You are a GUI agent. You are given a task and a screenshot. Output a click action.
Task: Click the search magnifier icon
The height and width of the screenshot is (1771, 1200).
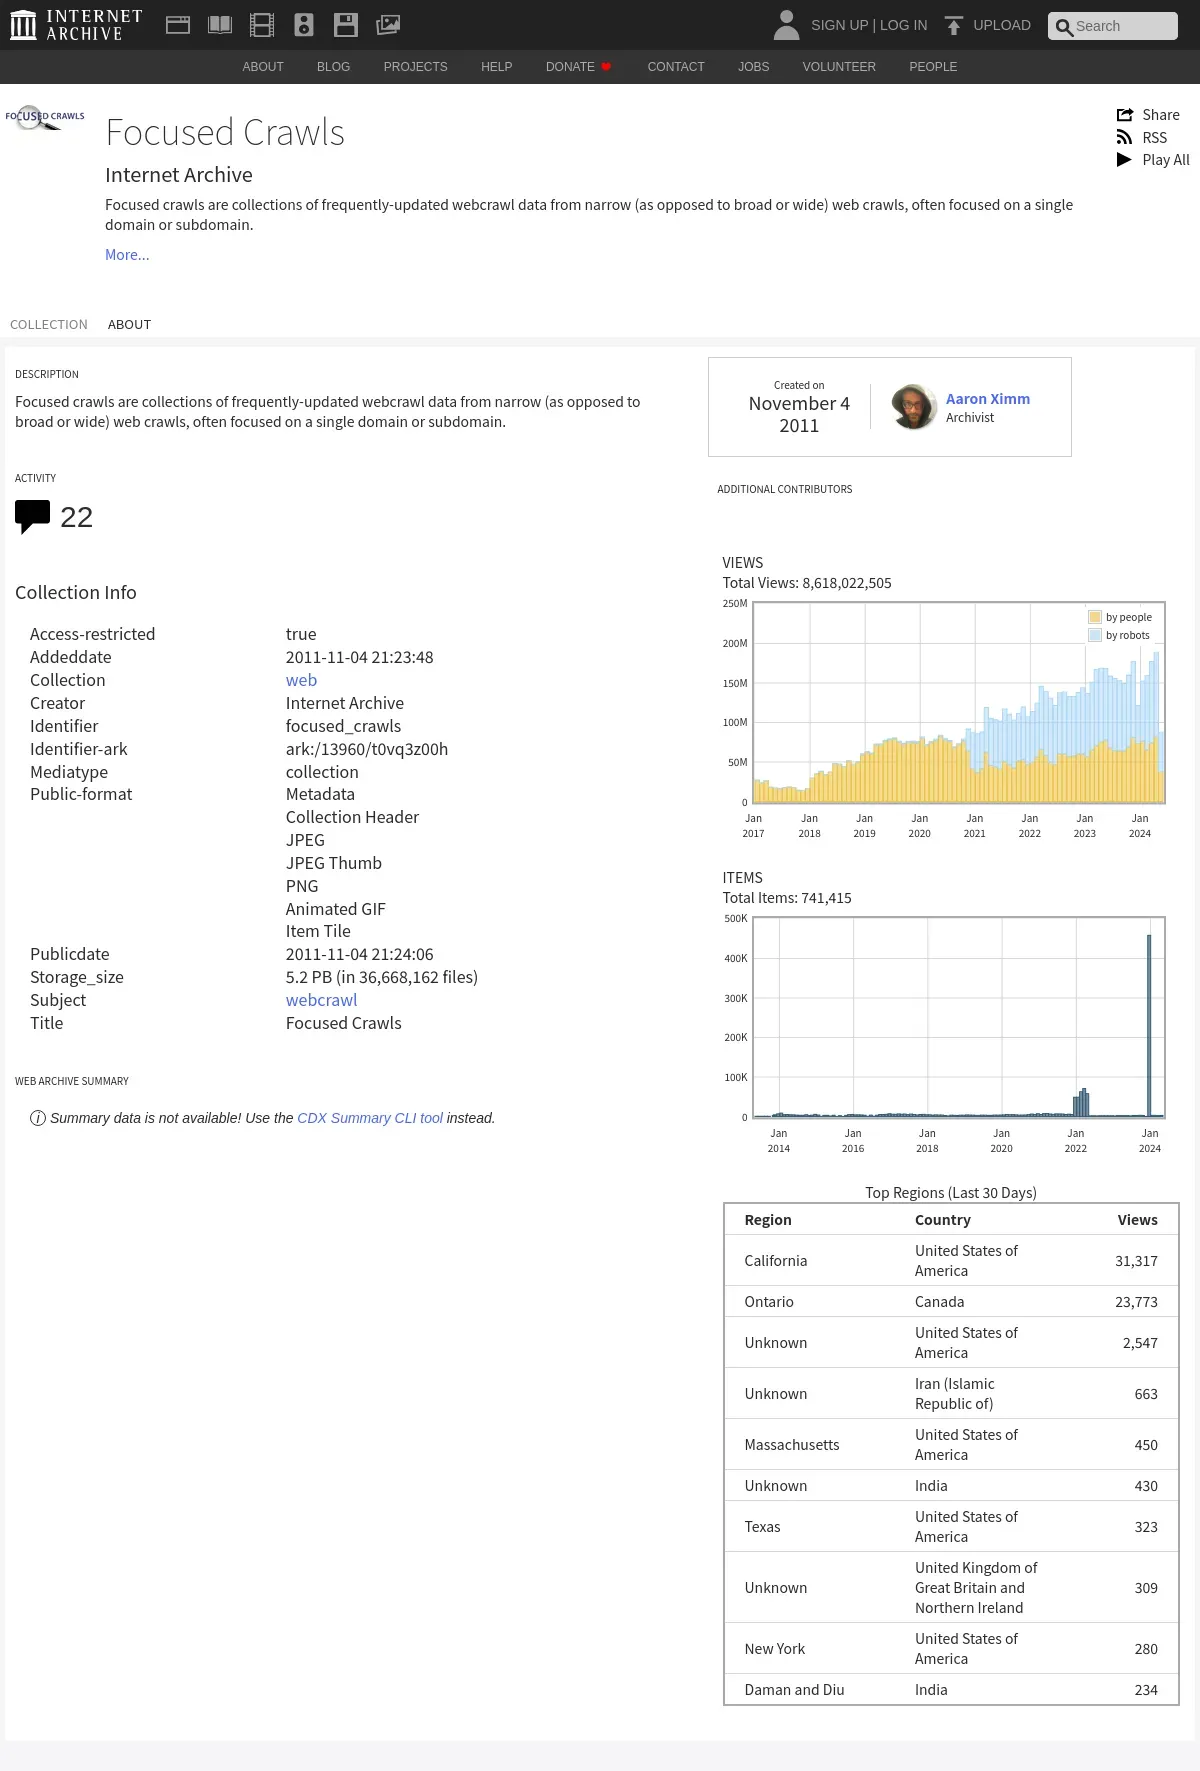tap(1064, 27)
